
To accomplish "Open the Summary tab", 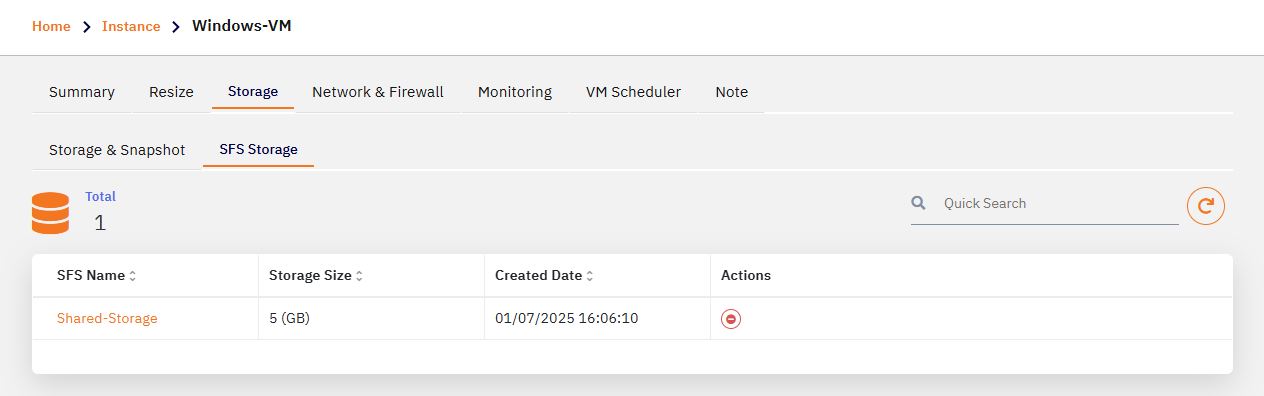I will point(82,92).
